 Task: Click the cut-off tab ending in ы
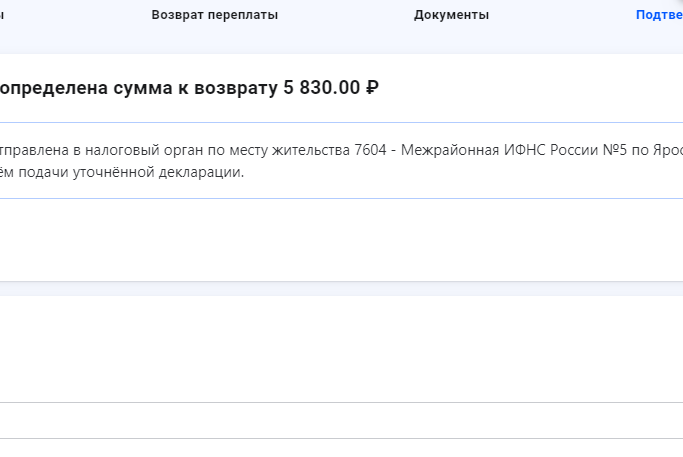2,15
